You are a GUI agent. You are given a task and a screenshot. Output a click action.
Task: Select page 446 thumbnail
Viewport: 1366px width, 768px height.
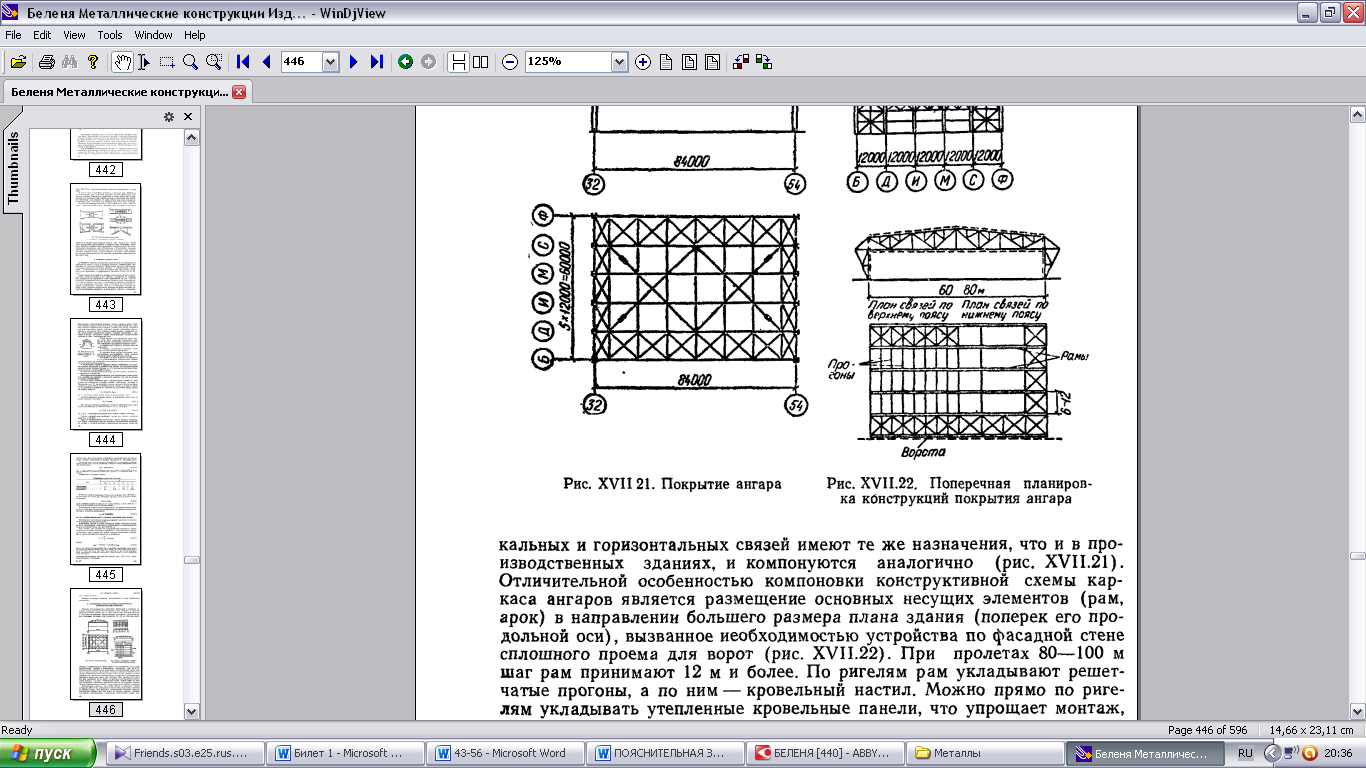[x=106, y=644]
